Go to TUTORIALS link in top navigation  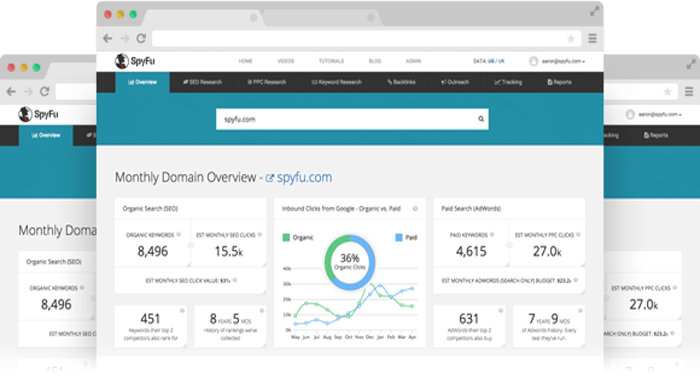[331, 61]
